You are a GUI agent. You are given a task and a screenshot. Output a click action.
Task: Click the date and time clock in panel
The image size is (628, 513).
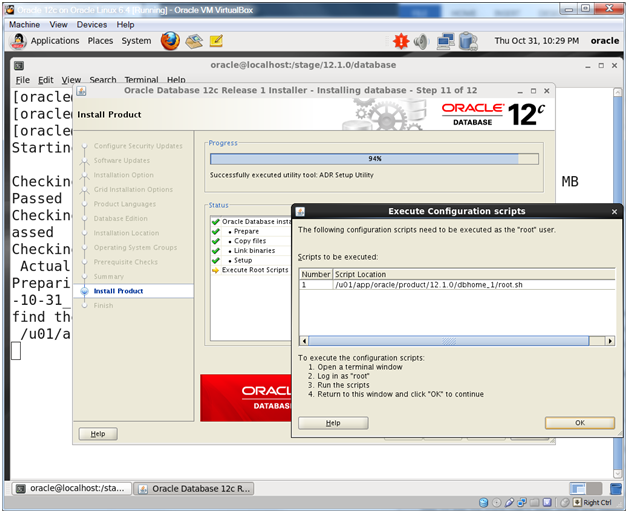click(537, 41)
